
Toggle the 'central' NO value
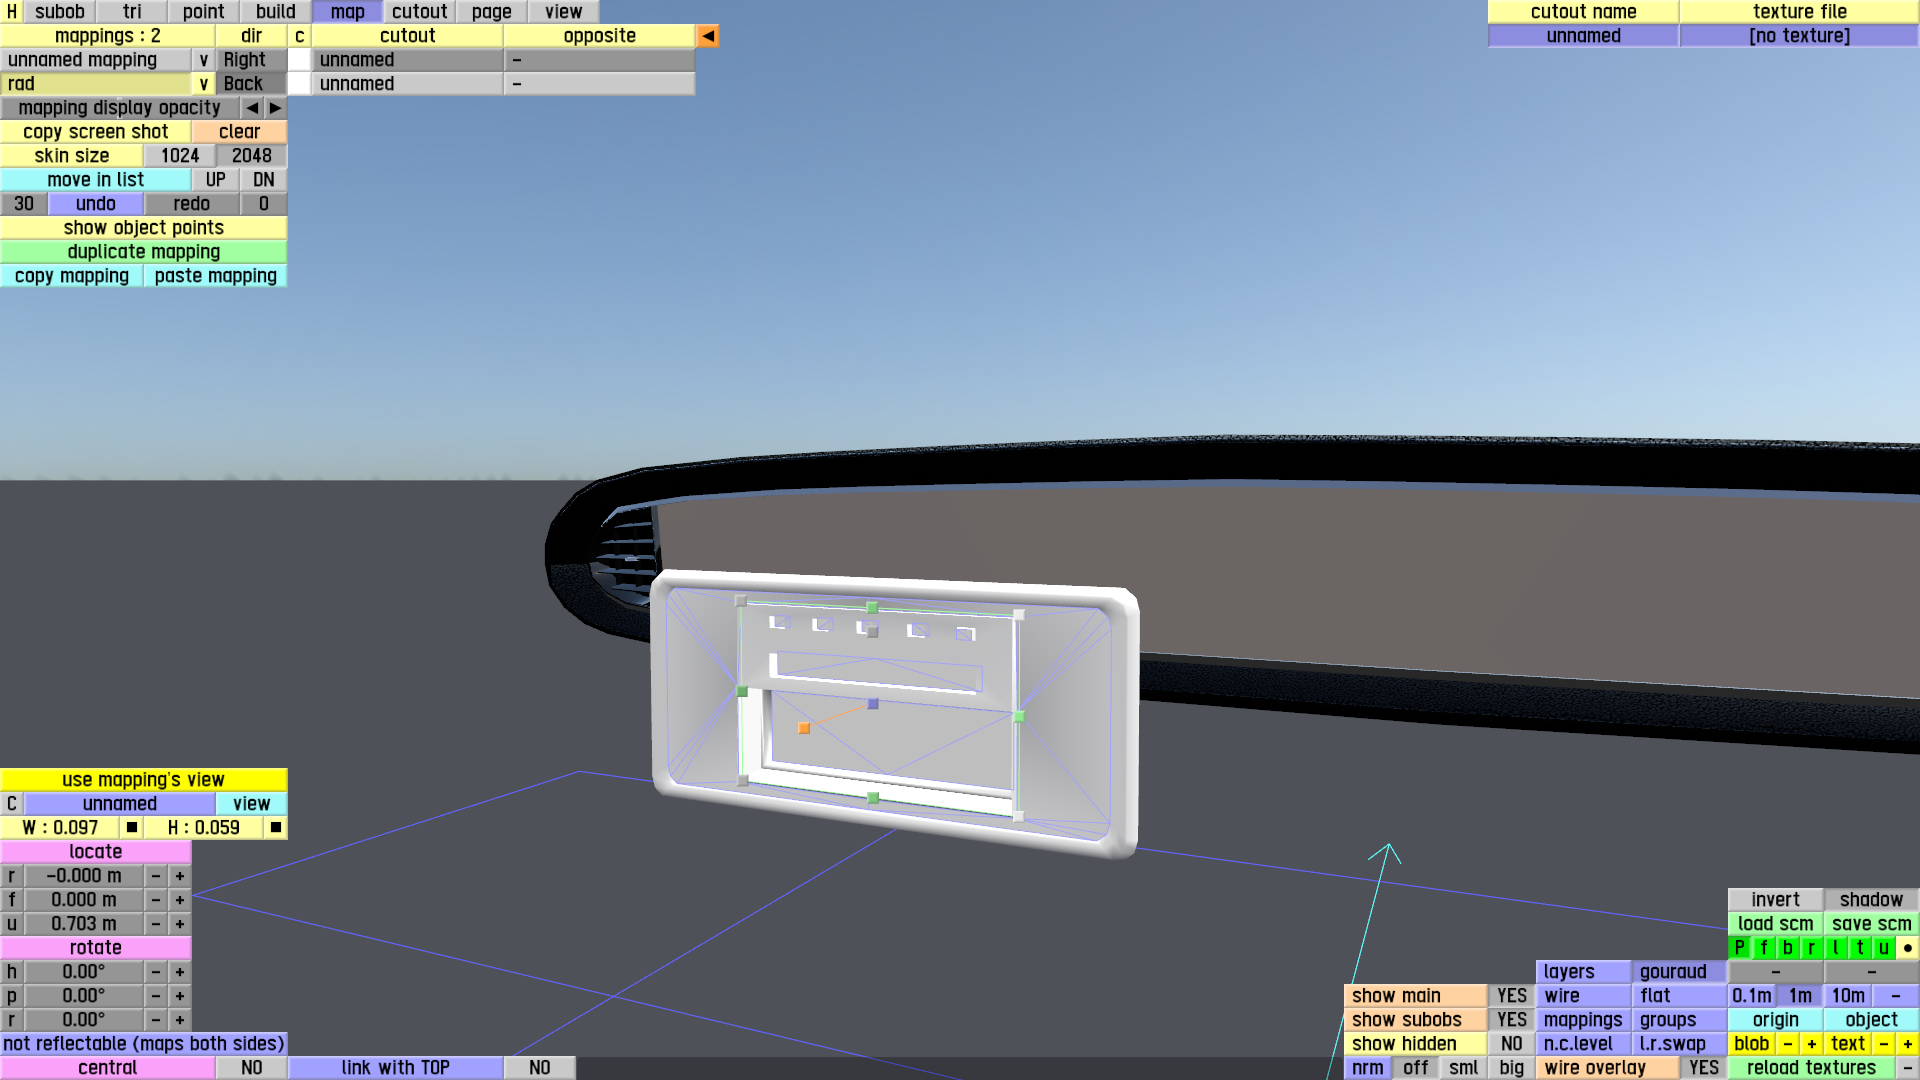(x=251, y=1068)
